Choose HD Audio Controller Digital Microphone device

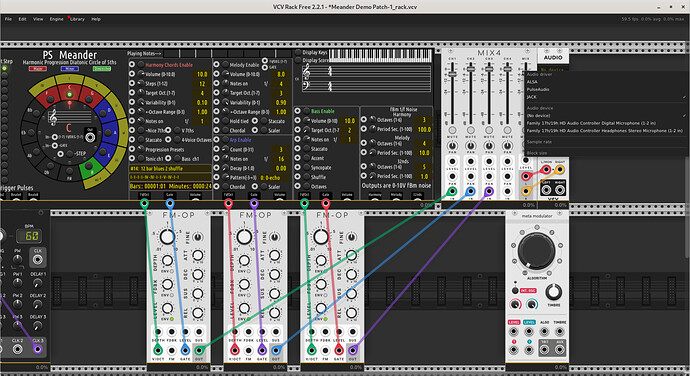606,123
